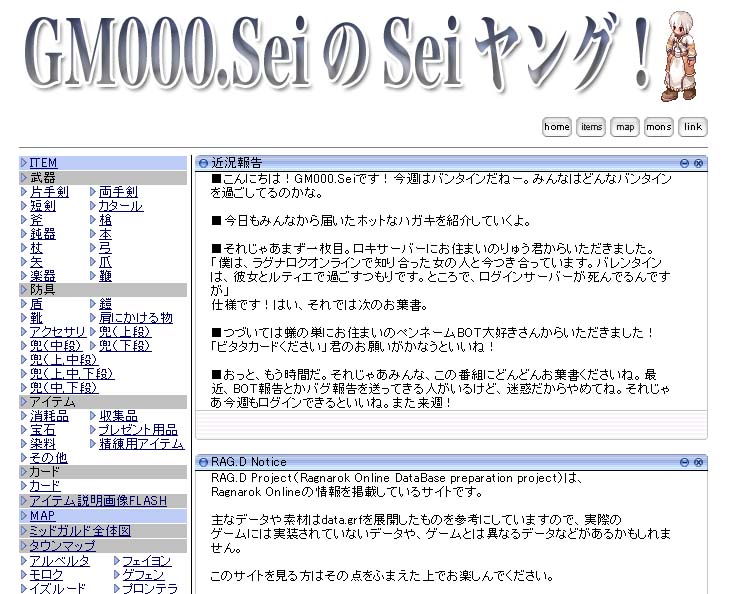The height and width of the screenshot is (594, 729).
Task: Collapse the 近況報告 panel with left circle icon
Action: [203, 163]
